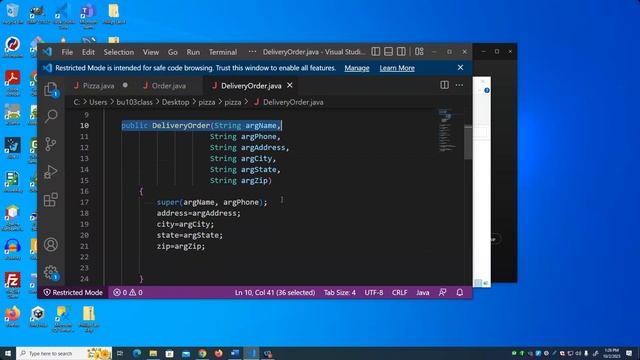The image size is (640, 360).
Task: Toggle the bottom panel layout
Action: click(388, 51)
